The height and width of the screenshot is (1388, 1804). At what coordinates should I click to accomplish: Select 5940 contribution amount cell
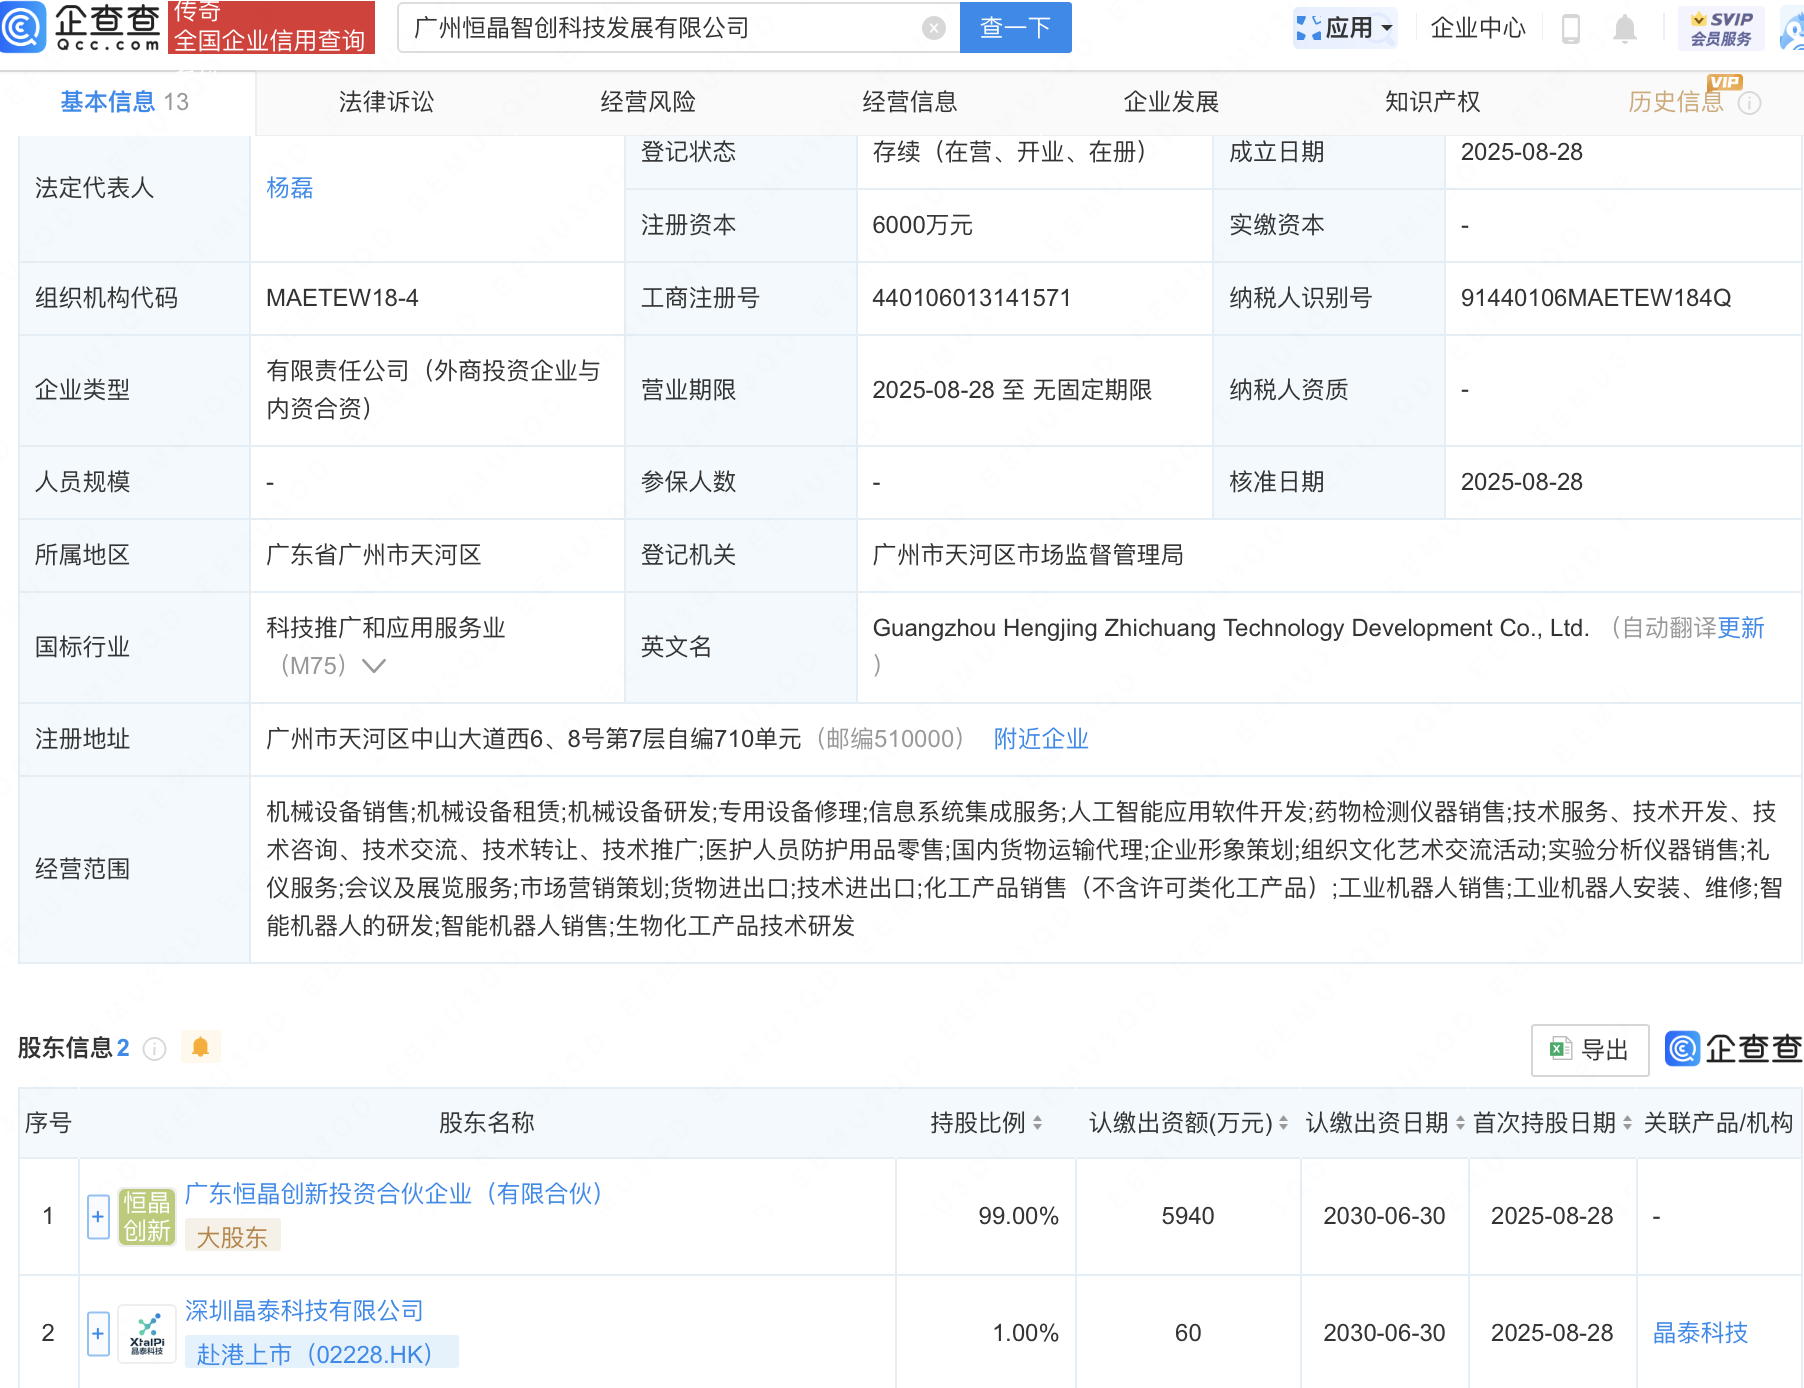pos(1188,1216)
